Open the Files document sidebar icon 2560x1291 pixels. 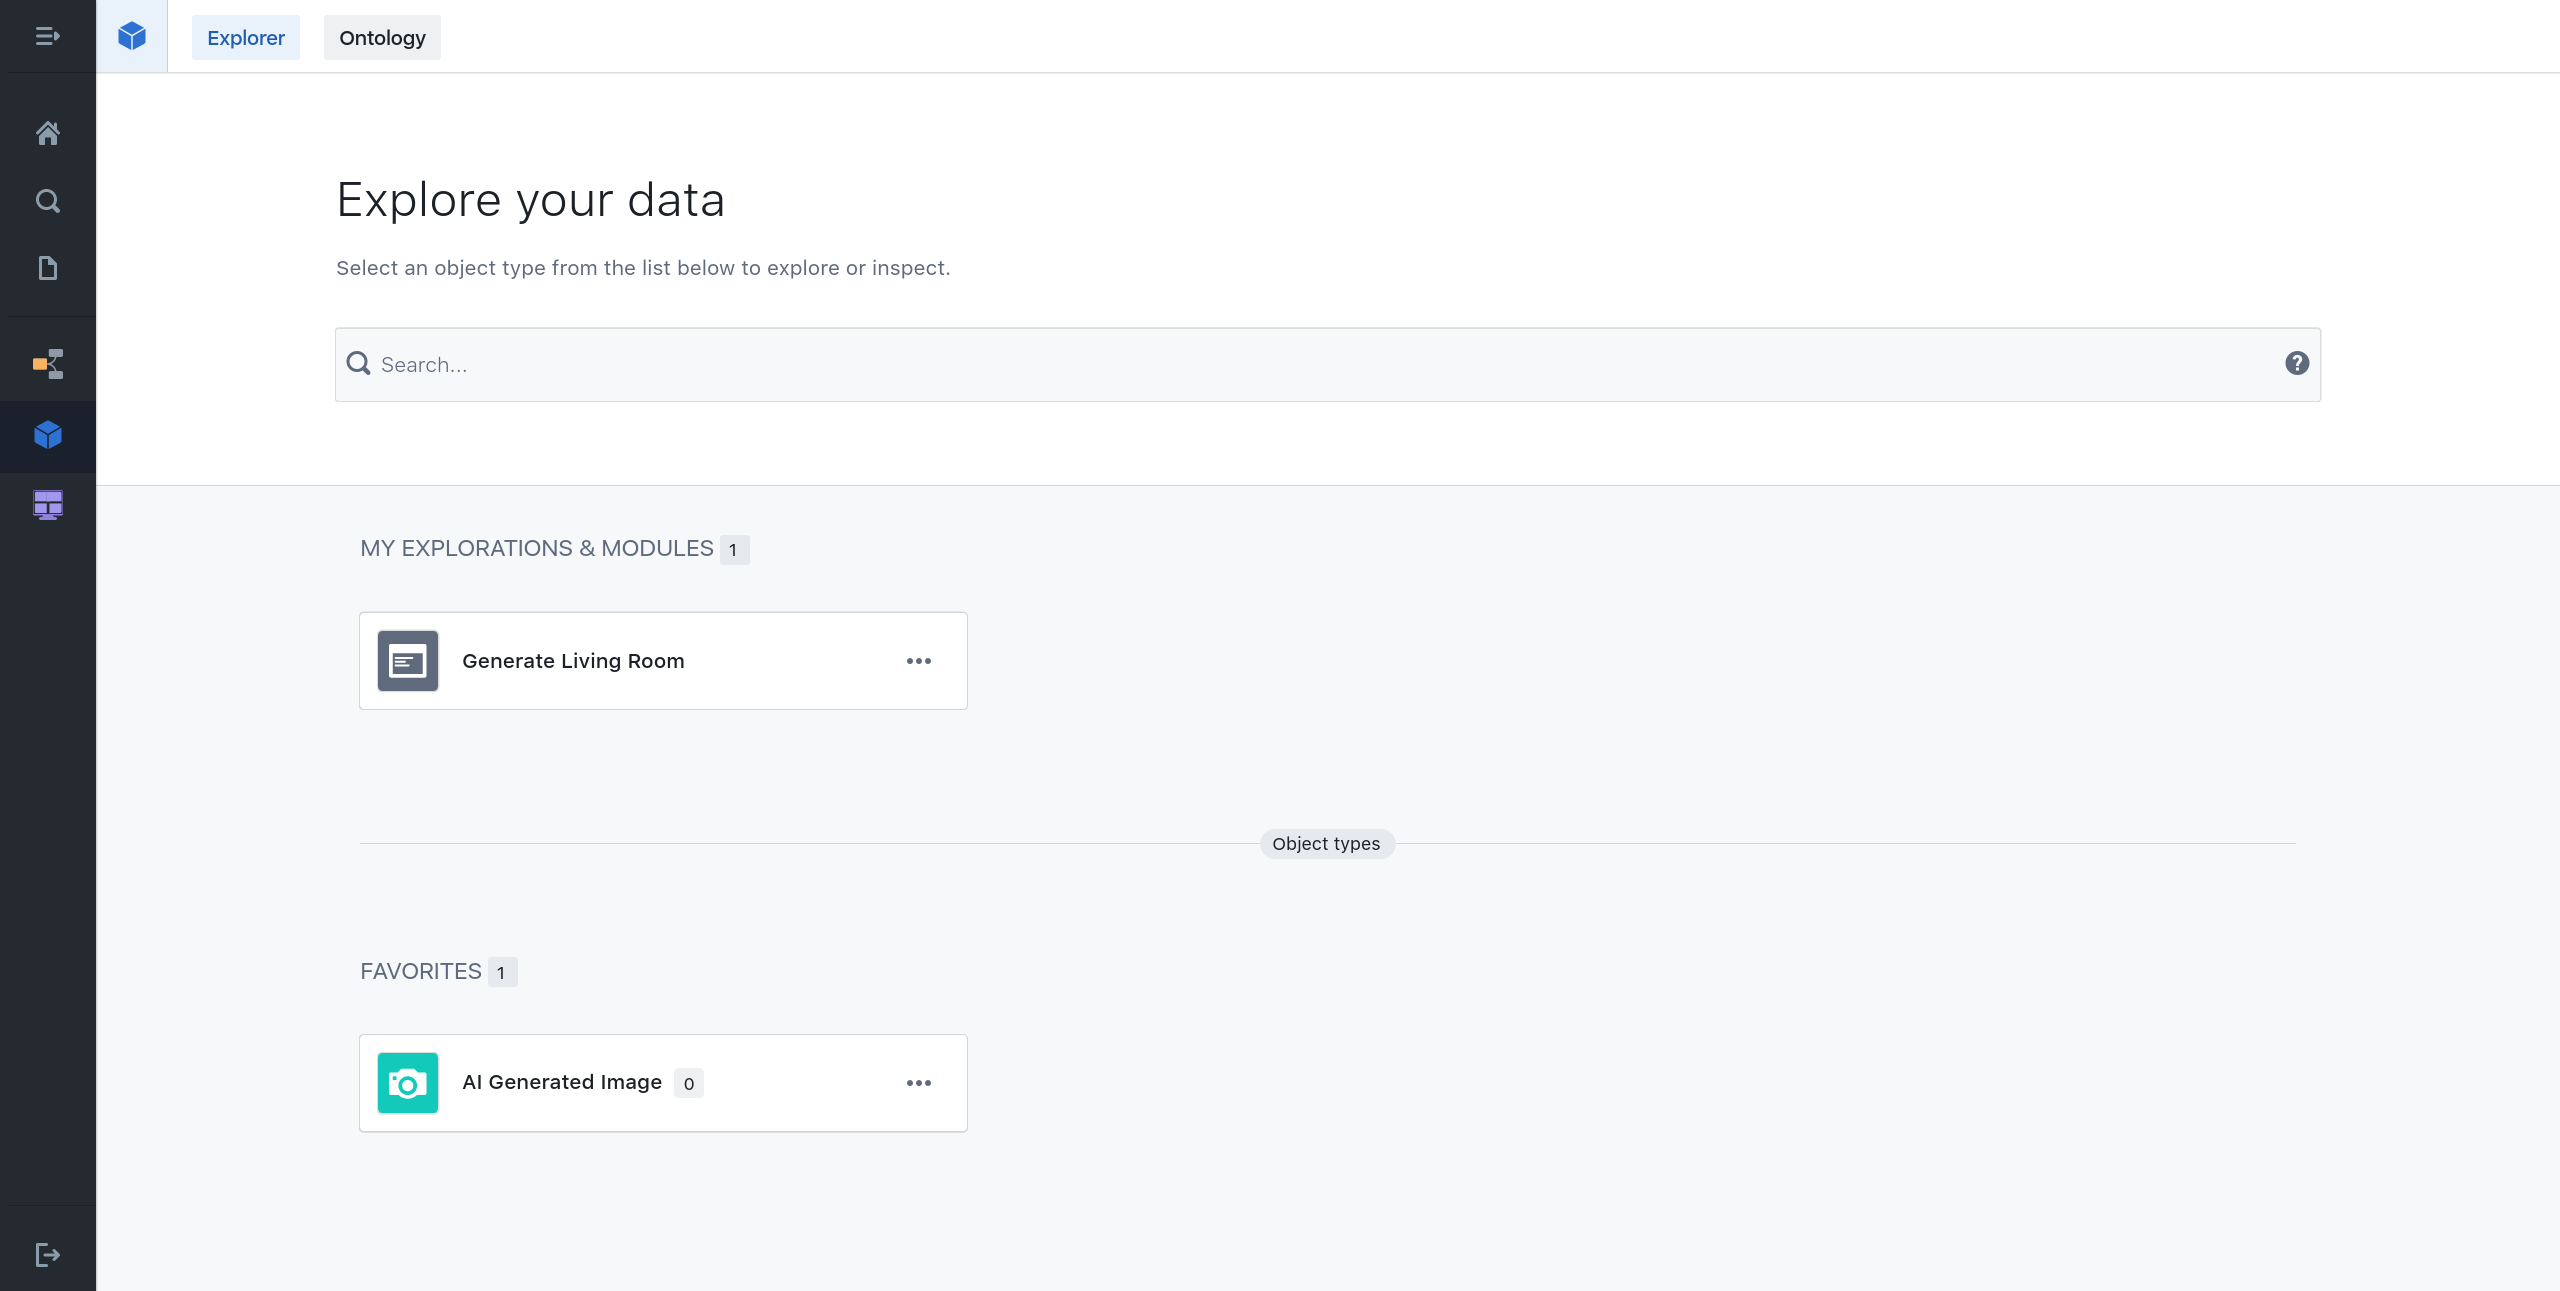coord(47,268)
